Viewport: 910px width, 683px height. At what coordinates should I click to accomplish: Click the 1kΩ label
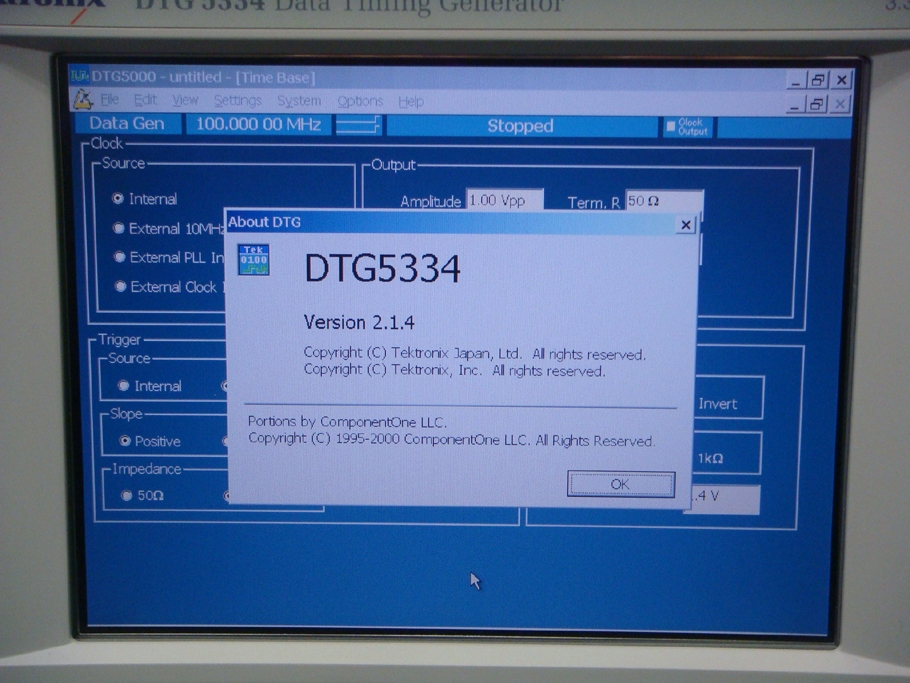coord(710,458)
